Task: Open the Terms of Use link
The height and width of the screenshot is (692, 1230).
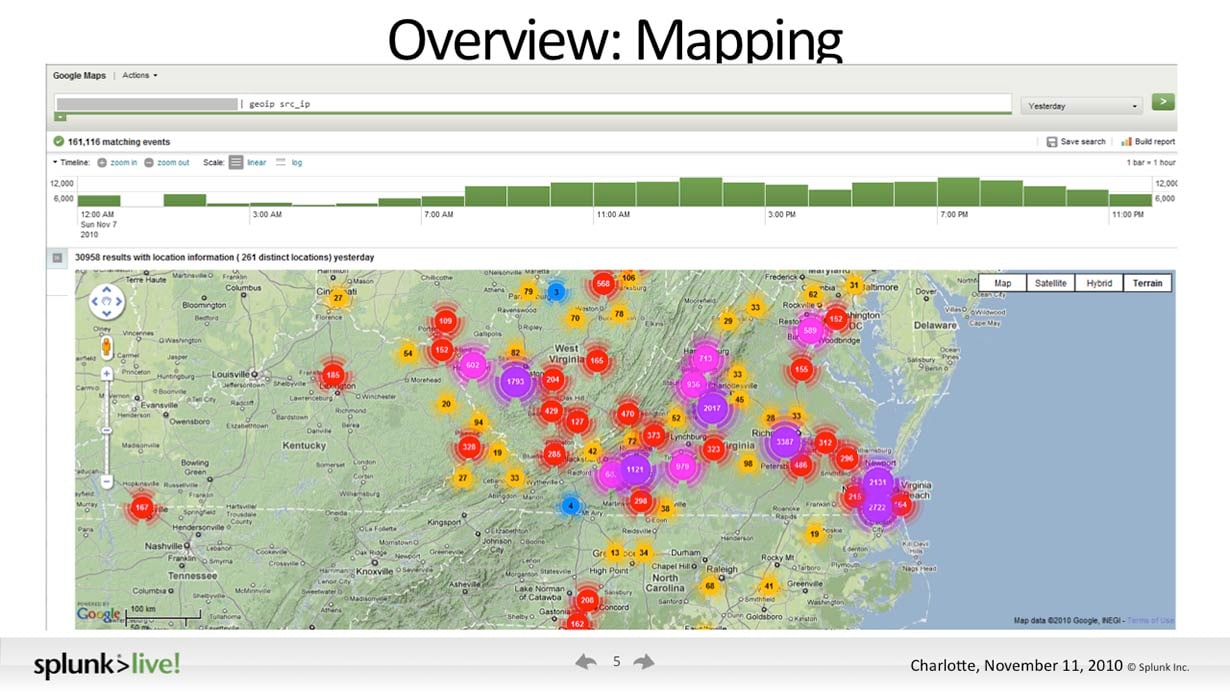Action: [x=1151, y=621]
